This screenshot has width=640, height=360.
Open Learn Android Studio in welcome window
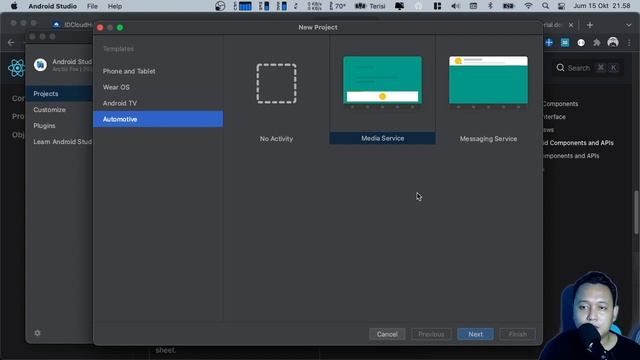click(59, 142)
